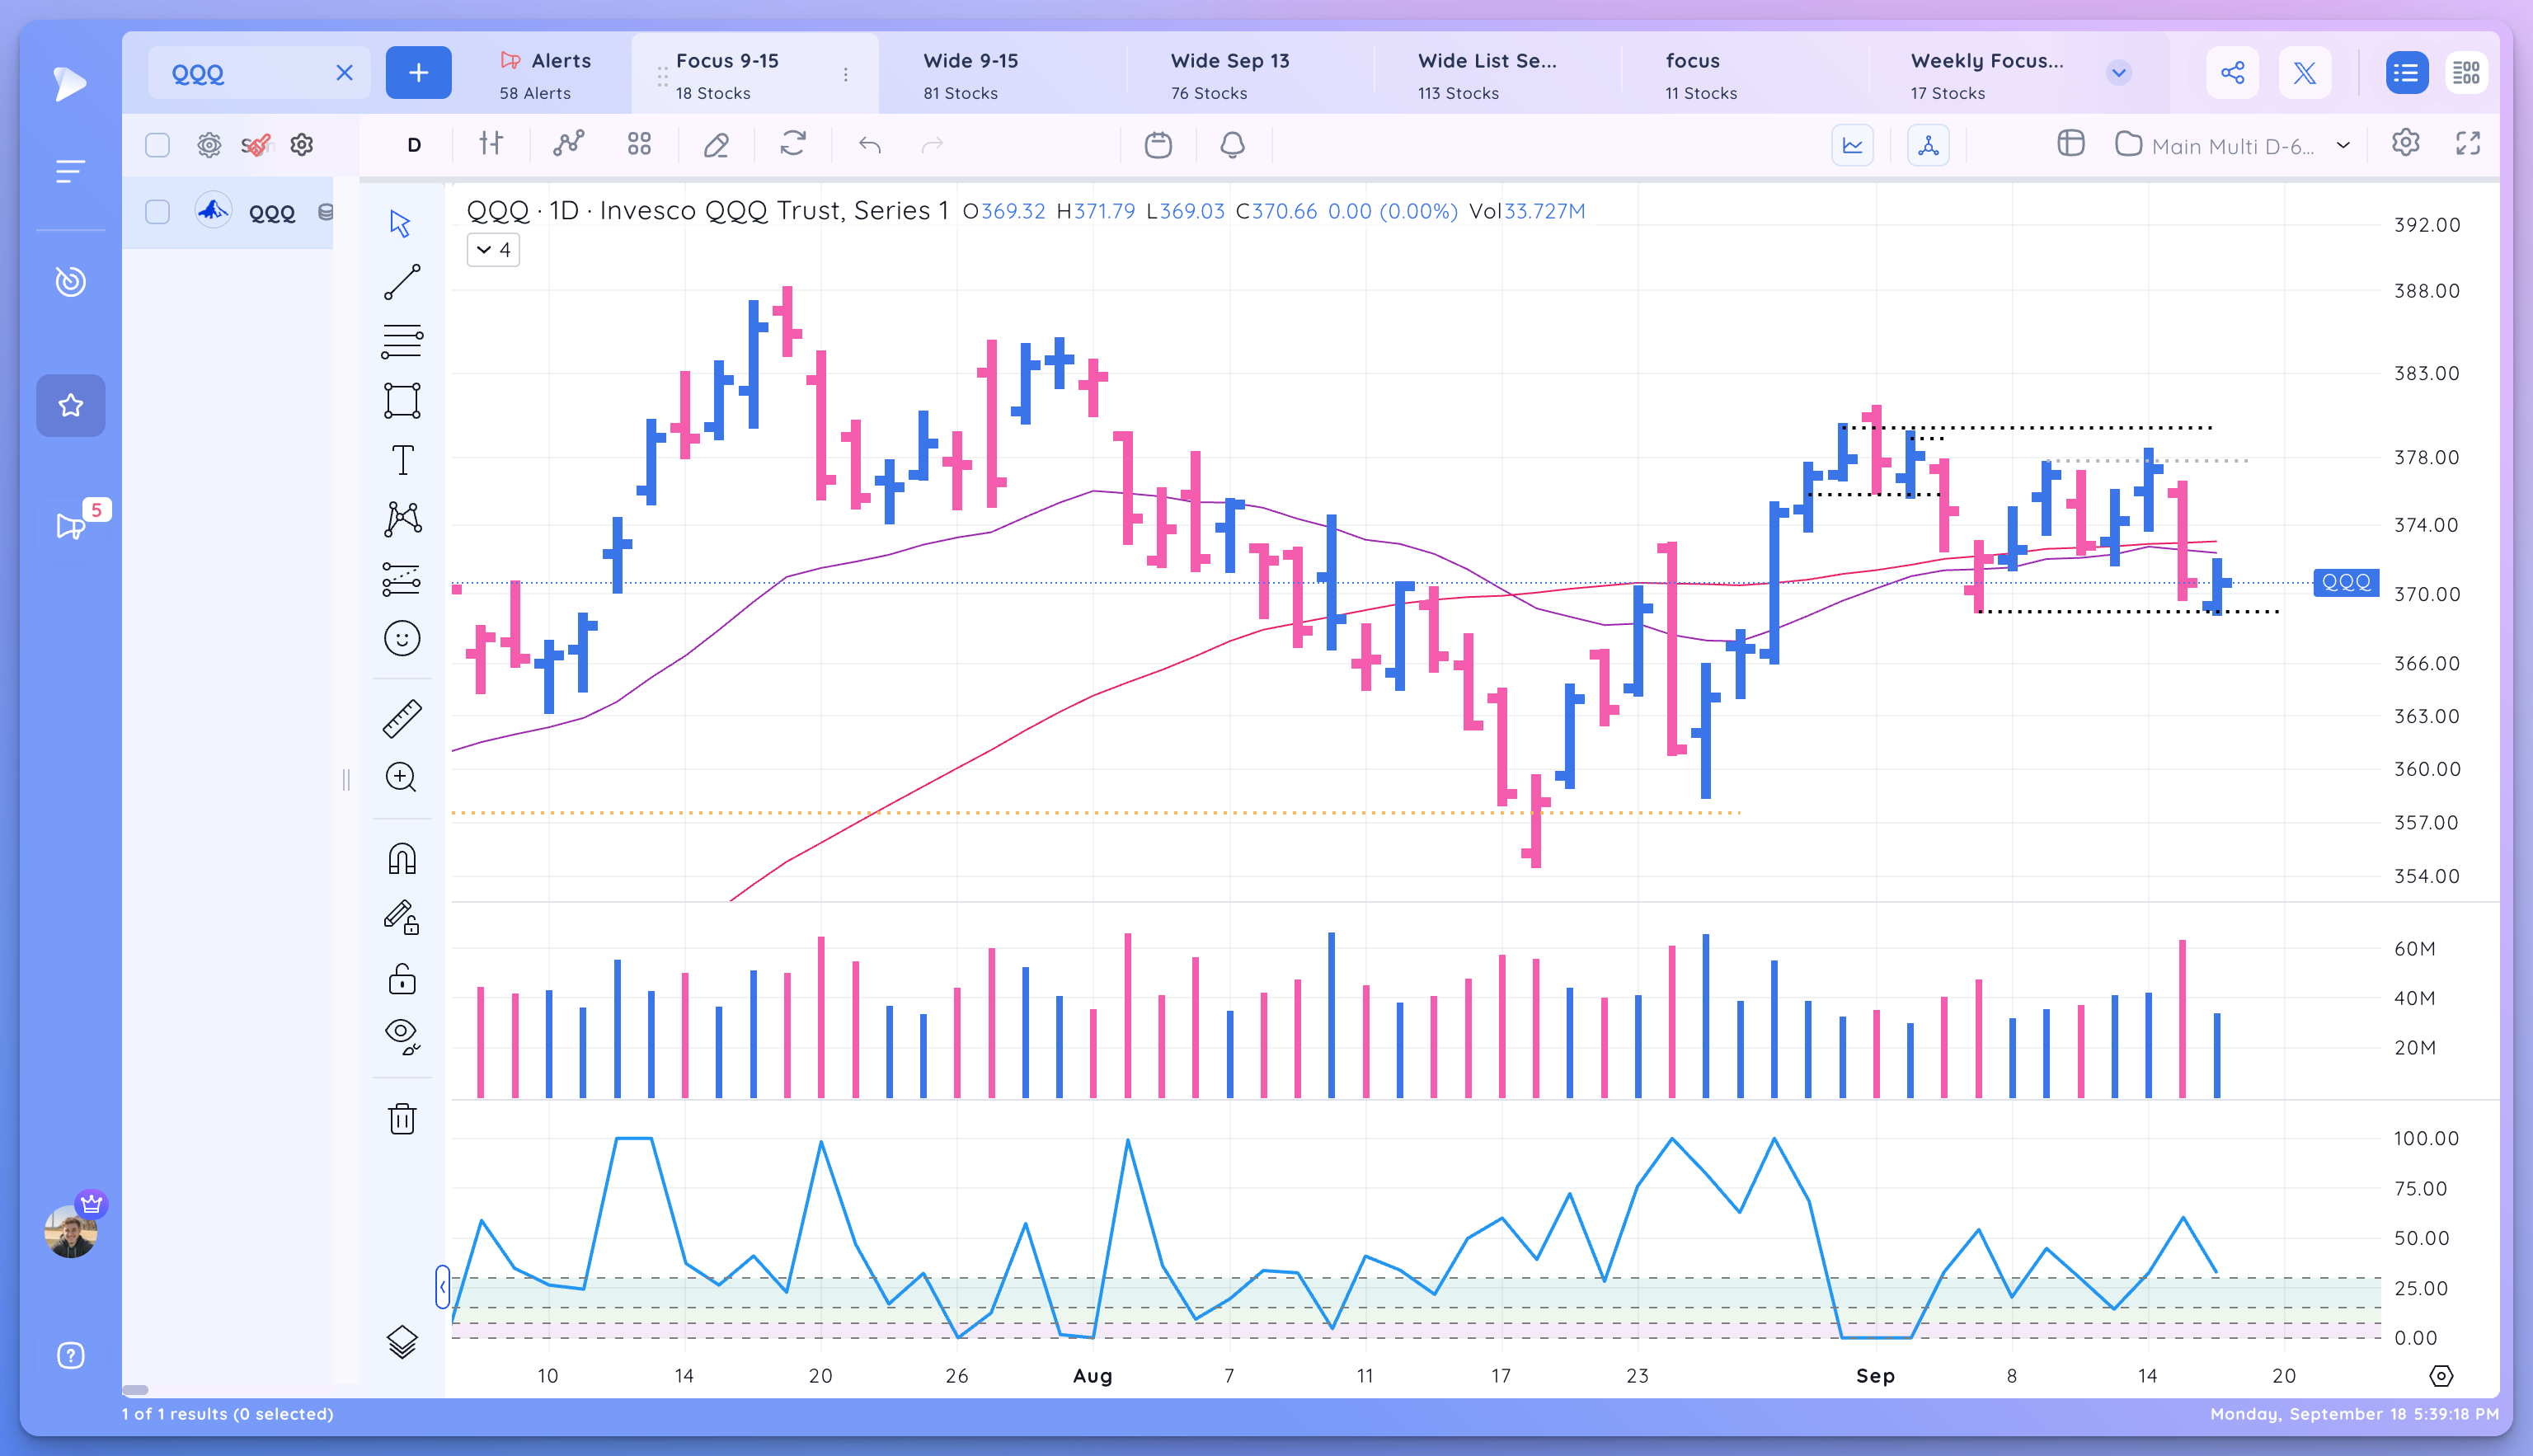Enter fullscreen chart mode

2468,144
